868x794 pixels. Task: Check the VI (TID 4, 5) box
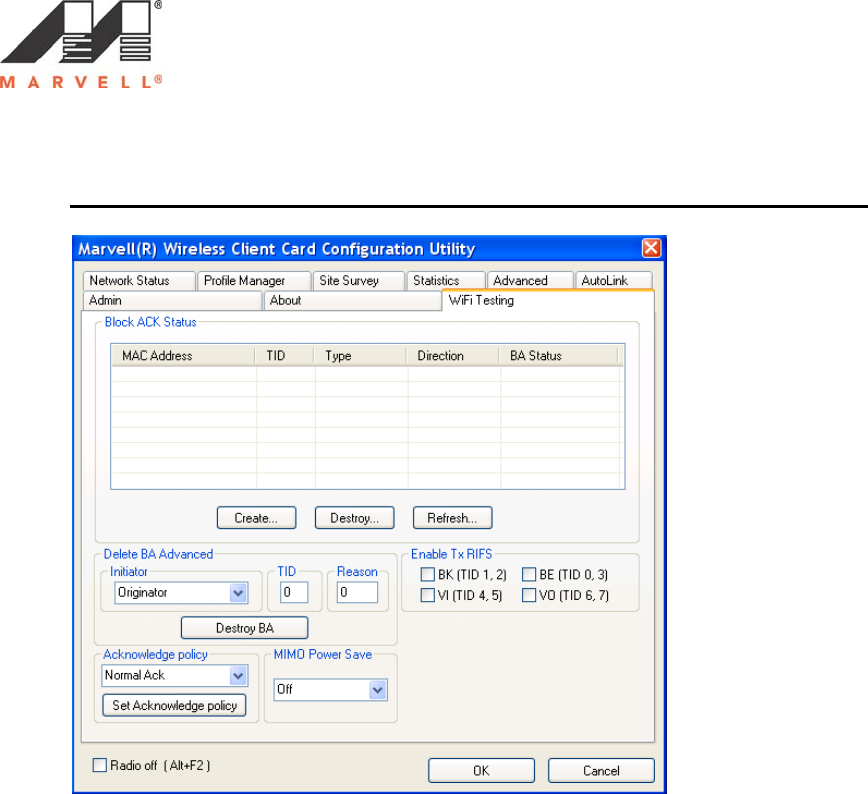[427, 595]
